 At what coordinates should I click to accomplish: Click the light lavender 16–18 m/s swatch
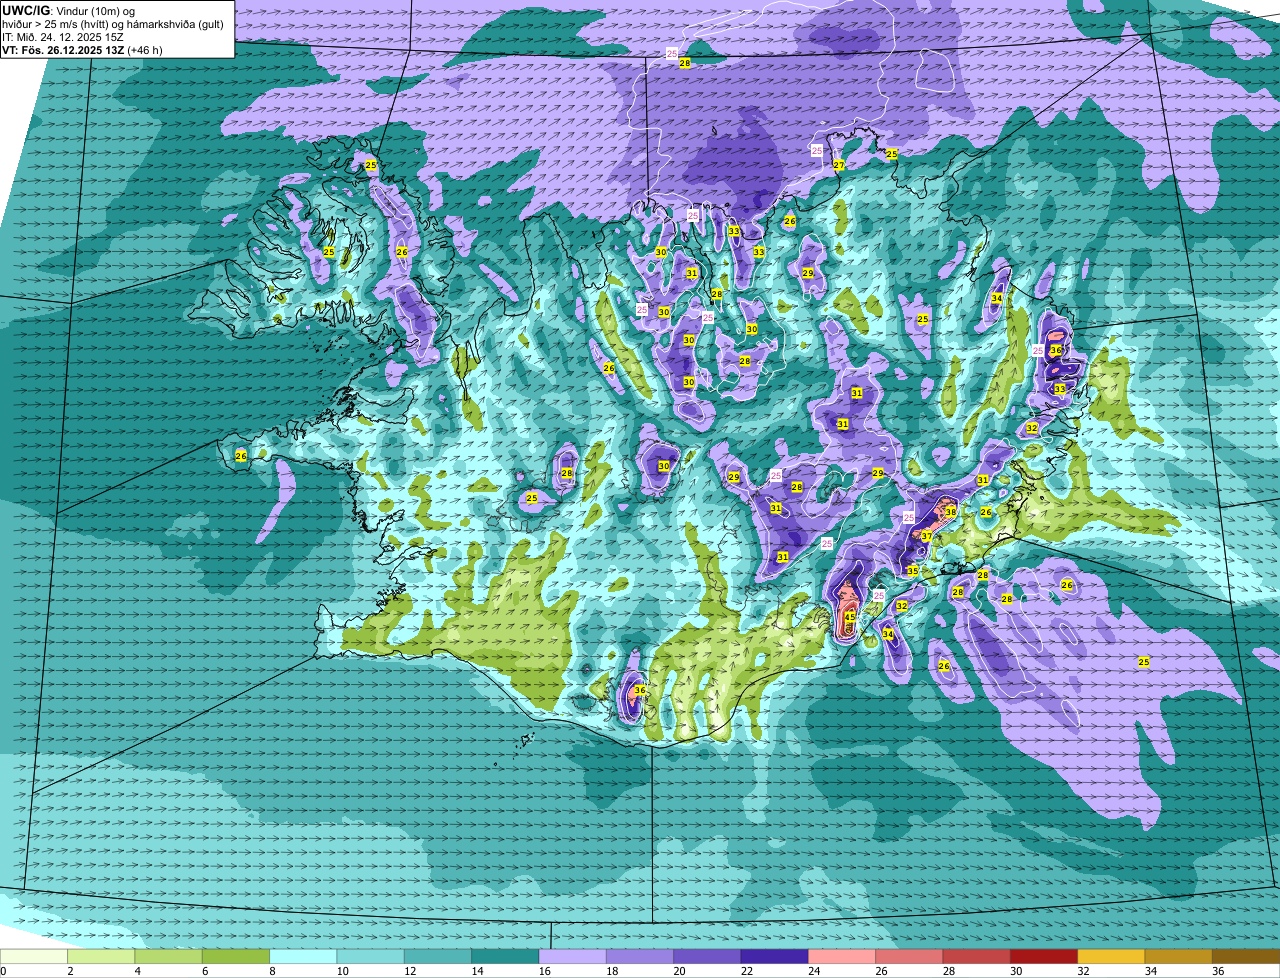(572, 956)
